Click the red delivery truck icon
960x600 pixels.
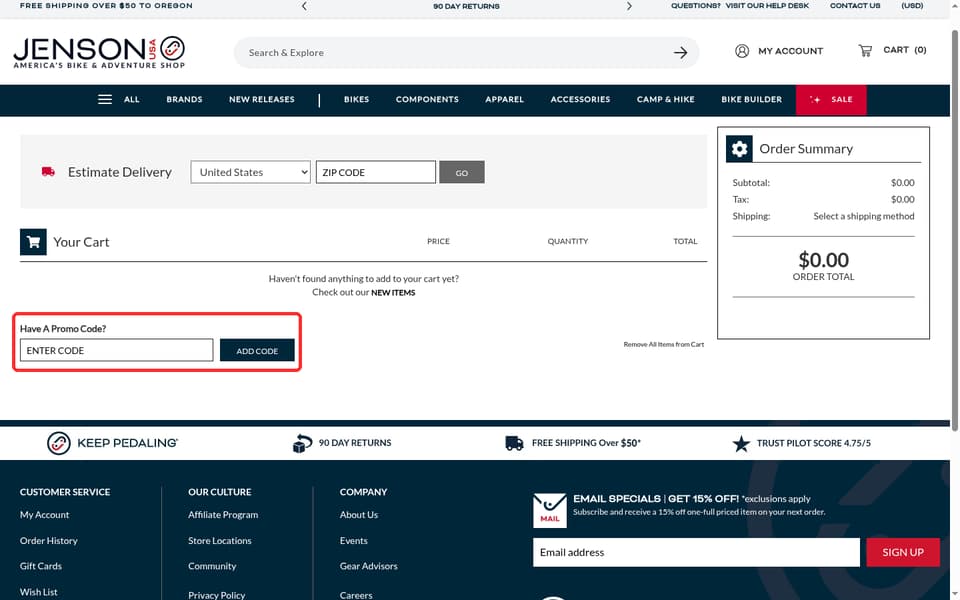click(x=48, y=172)
